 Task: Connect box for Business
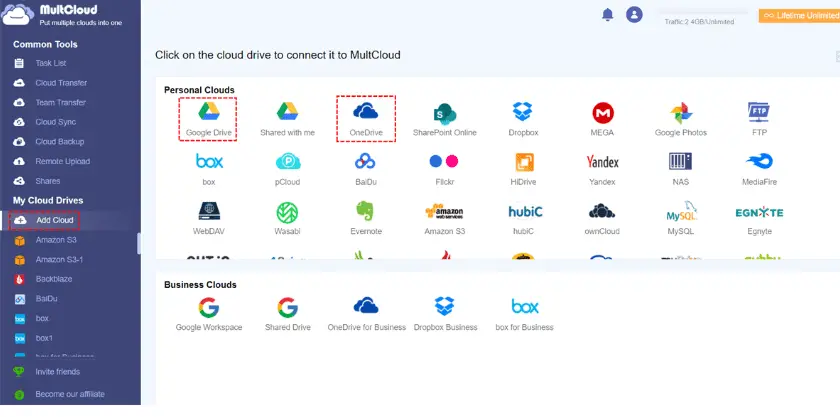524,314
